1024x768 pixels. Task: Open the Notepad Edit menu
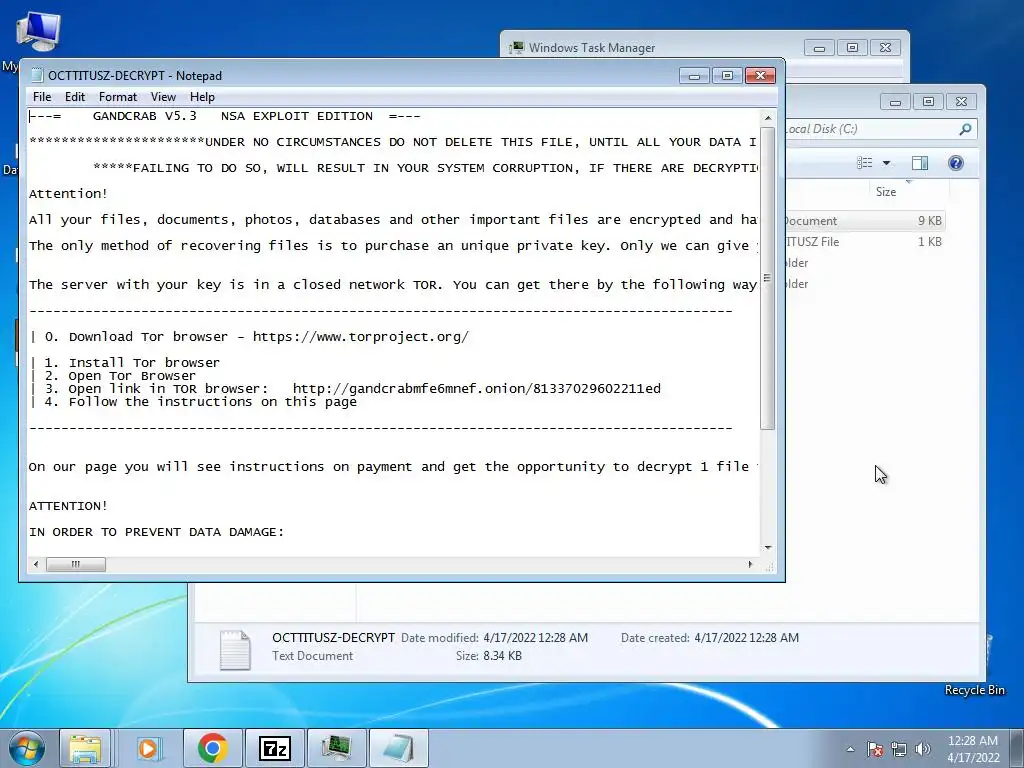click(x=74, y=97)
